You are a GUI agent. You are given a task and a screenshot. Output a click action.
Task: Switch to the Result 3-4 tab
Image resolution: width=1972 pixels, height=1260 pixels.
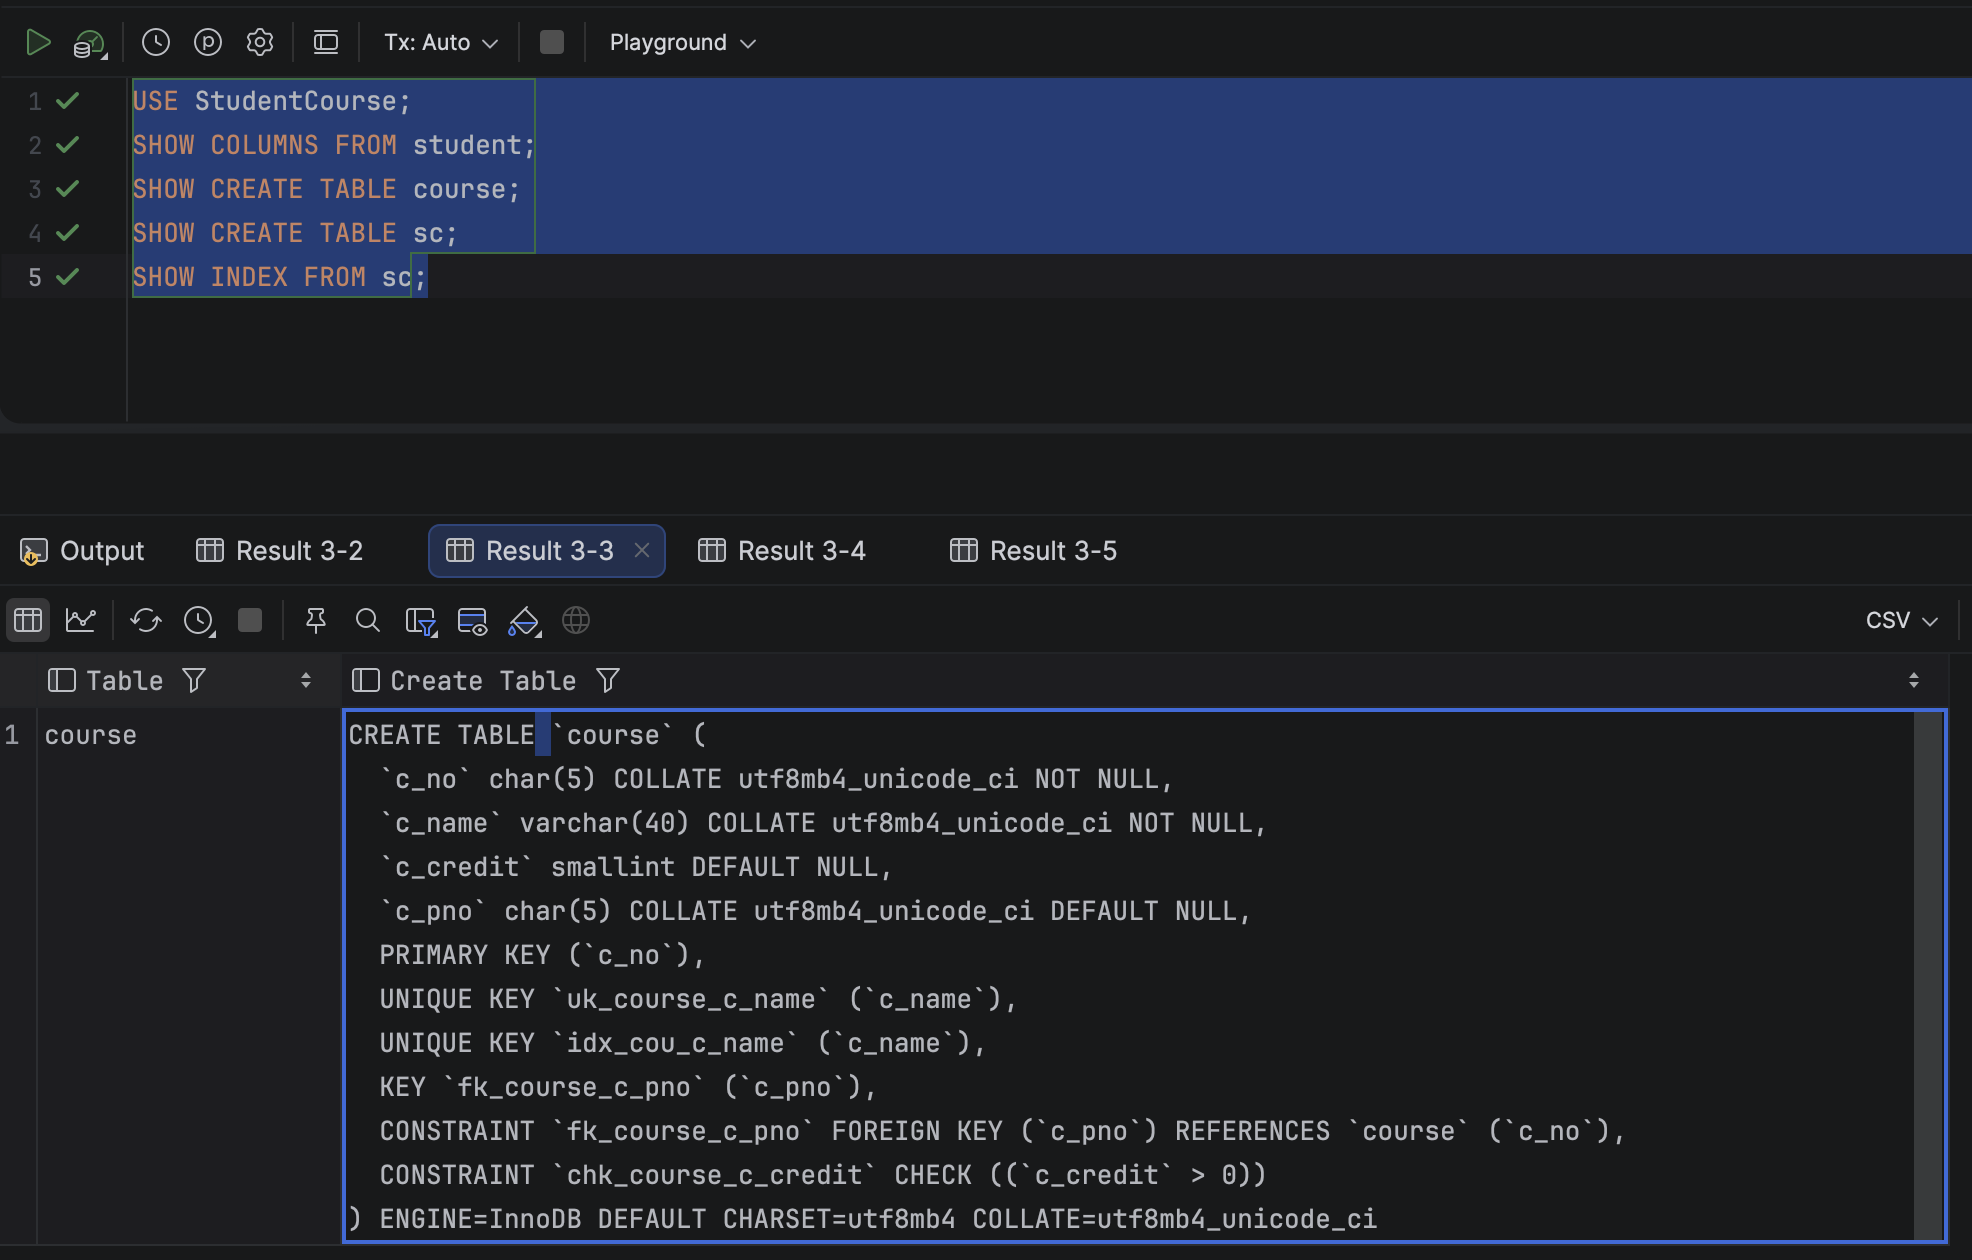point(782,551)
